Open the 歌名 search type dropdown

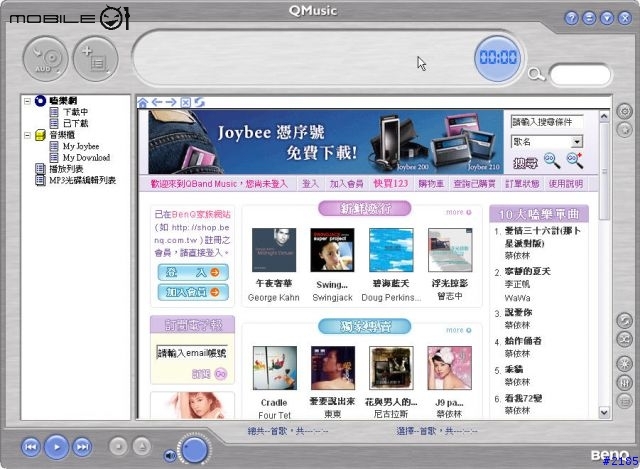click(576, 142)
